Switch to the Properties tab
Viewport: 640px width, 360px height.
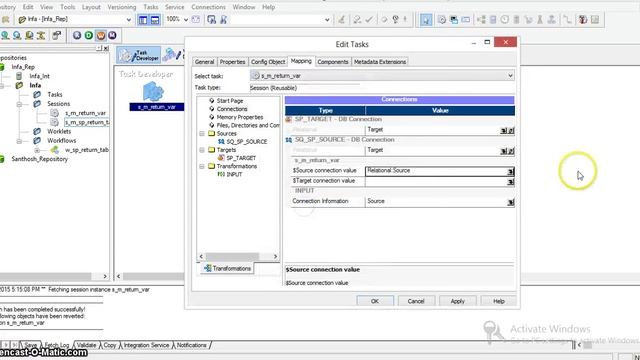pyautogui.click(x=232, y=62)
